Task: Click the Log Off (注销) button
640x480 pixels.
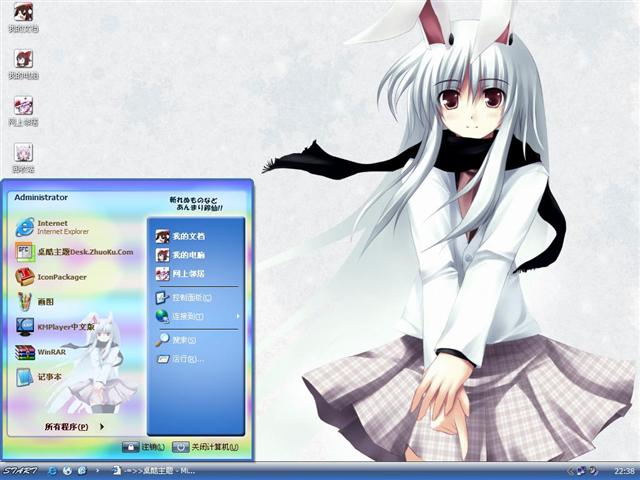Action: click(144, 447)
